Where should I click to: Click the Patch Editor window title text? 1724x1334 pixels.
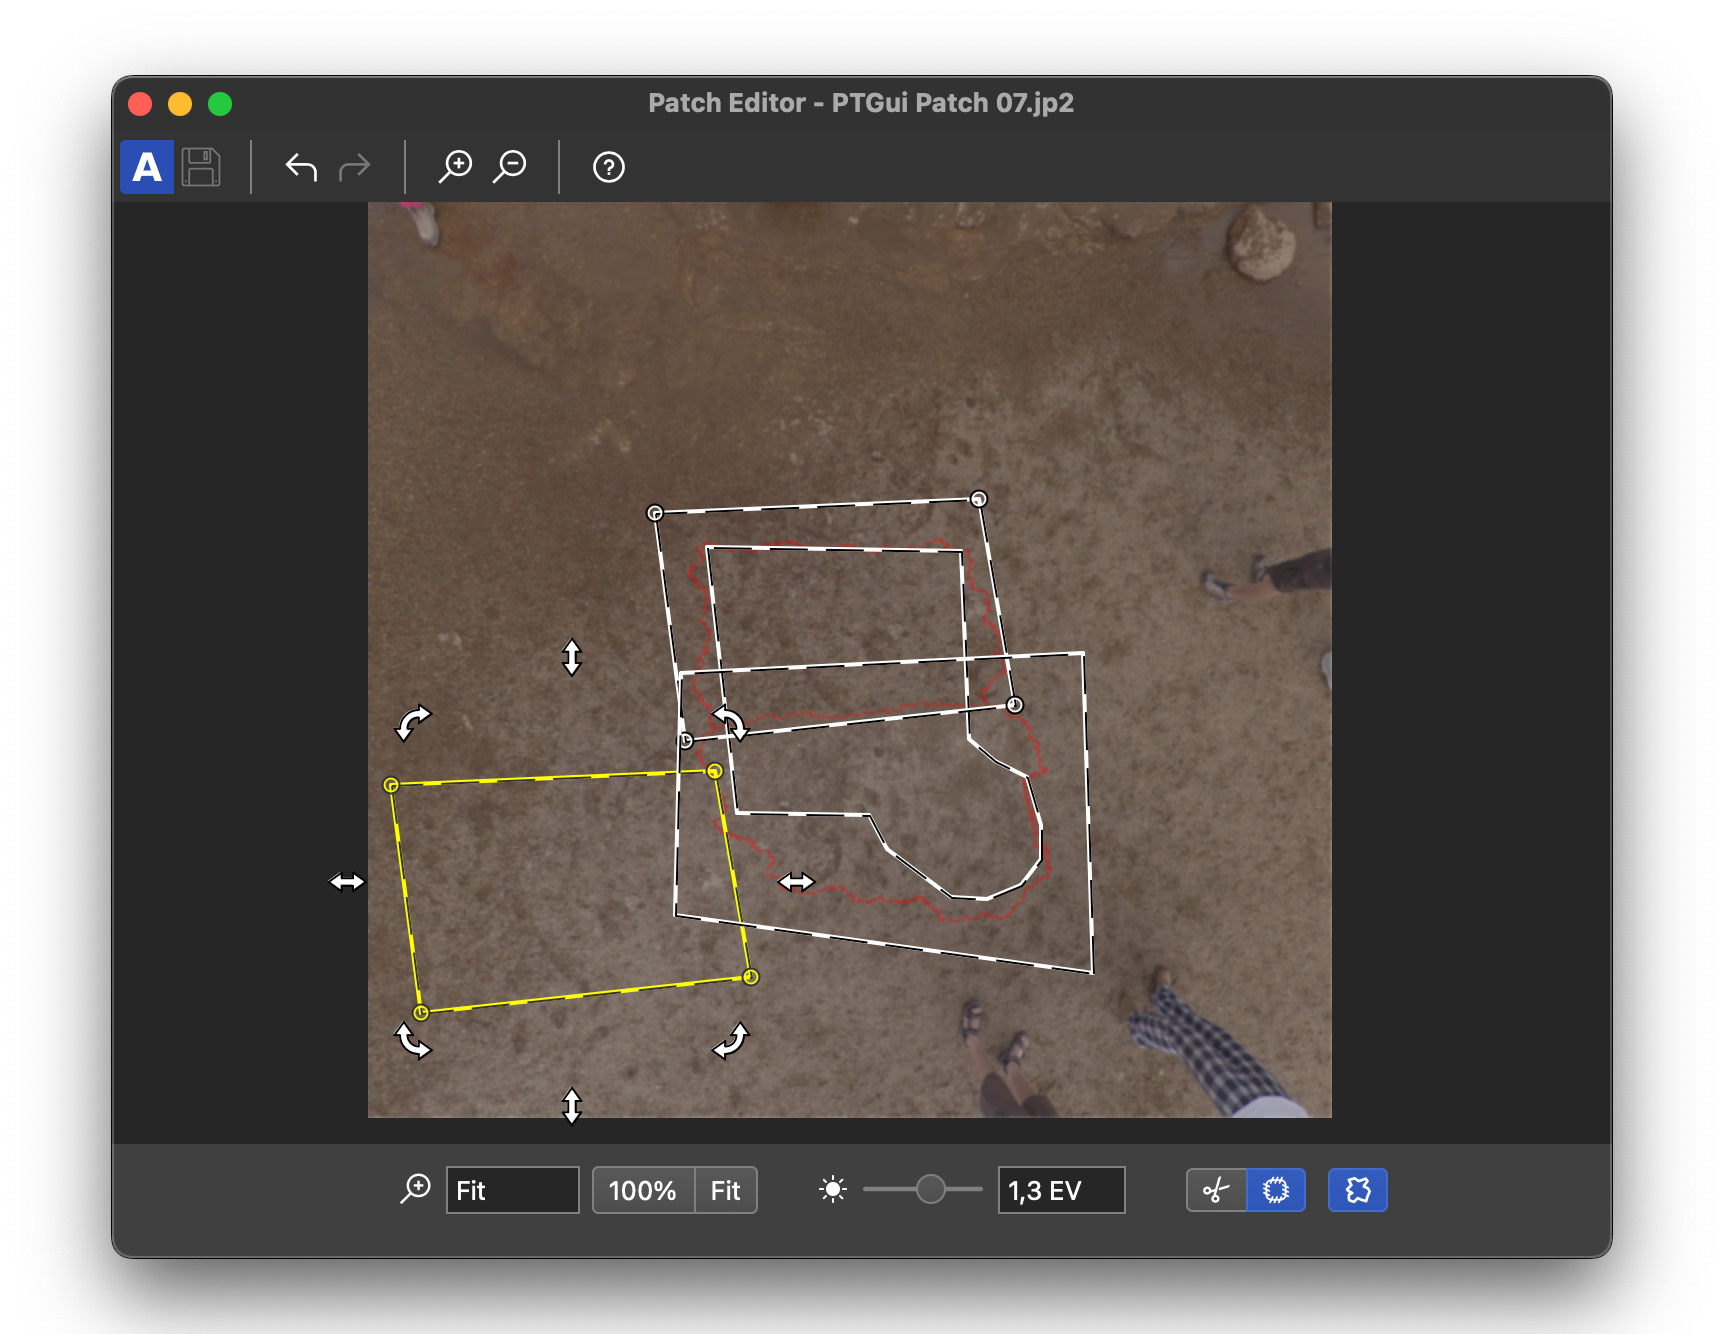[861, 103]
